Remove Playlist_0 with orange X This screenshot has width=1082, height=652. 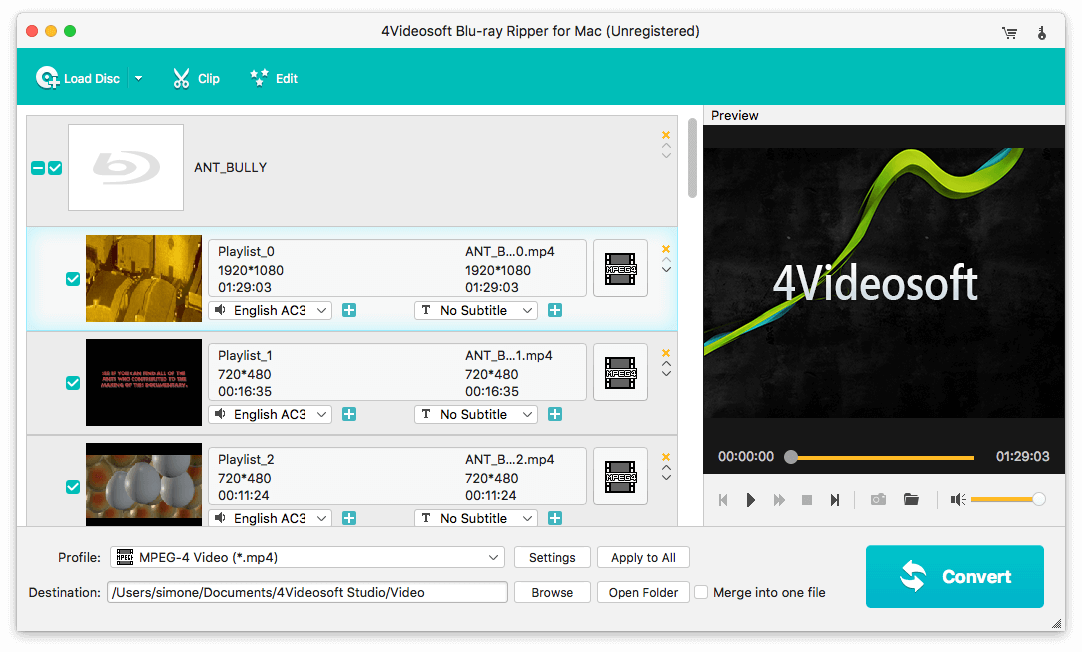click(x=666, y=249)
